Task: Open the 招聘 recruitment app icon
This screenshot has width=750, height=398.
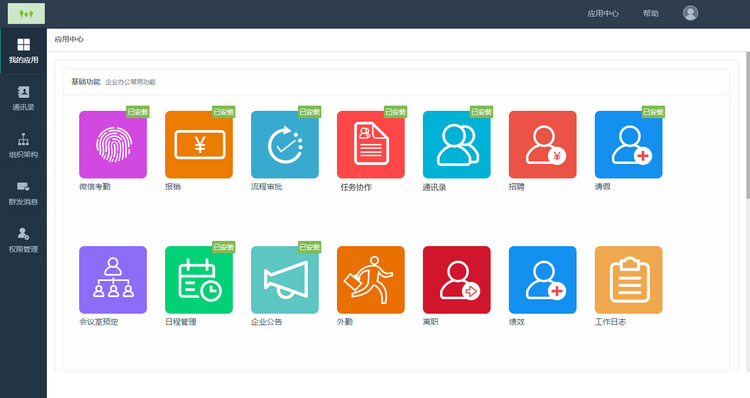Action: coord(542,144)
